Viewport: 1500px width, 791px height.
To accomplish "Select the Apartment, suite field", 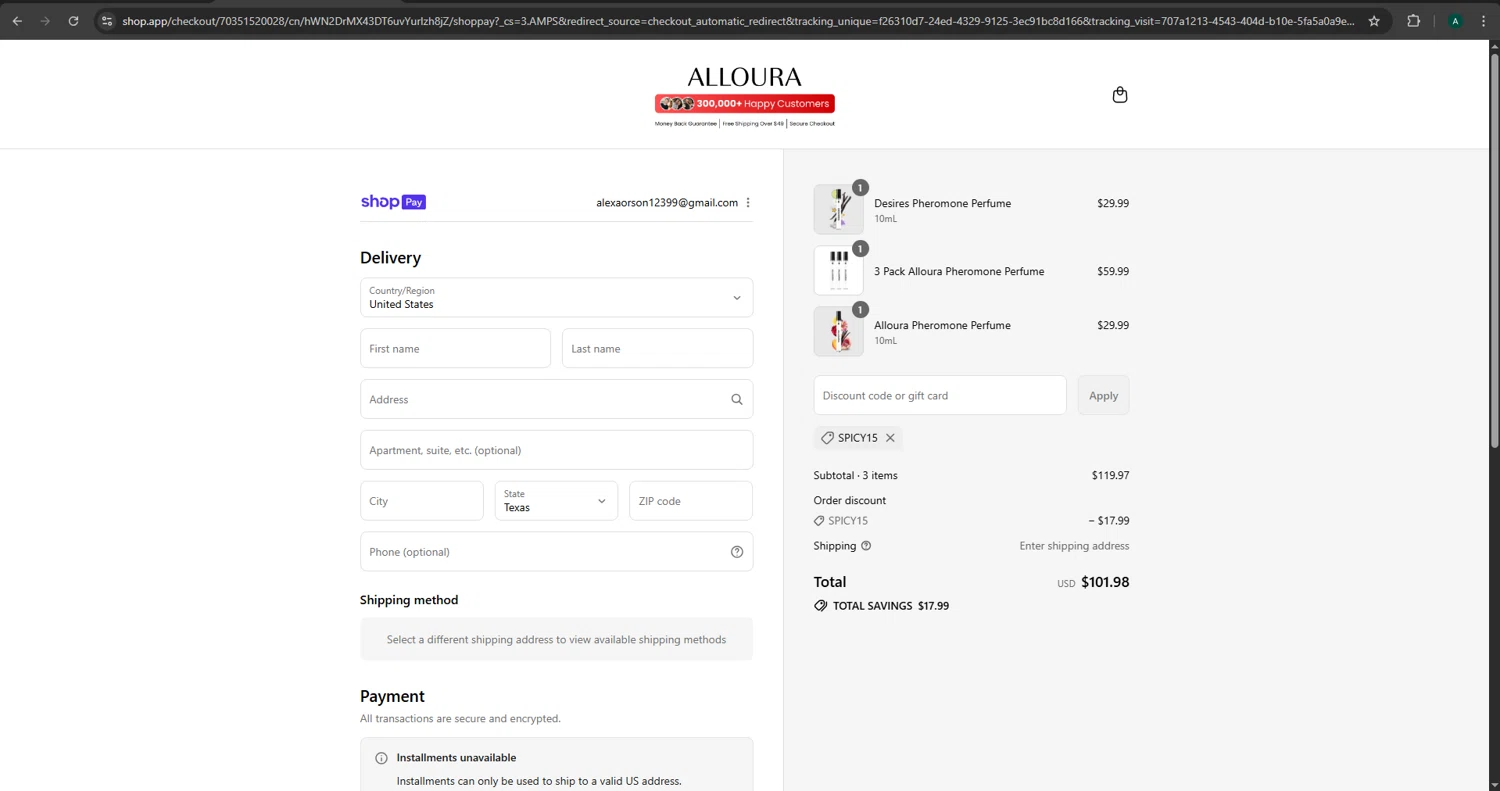I will point(557,450).
